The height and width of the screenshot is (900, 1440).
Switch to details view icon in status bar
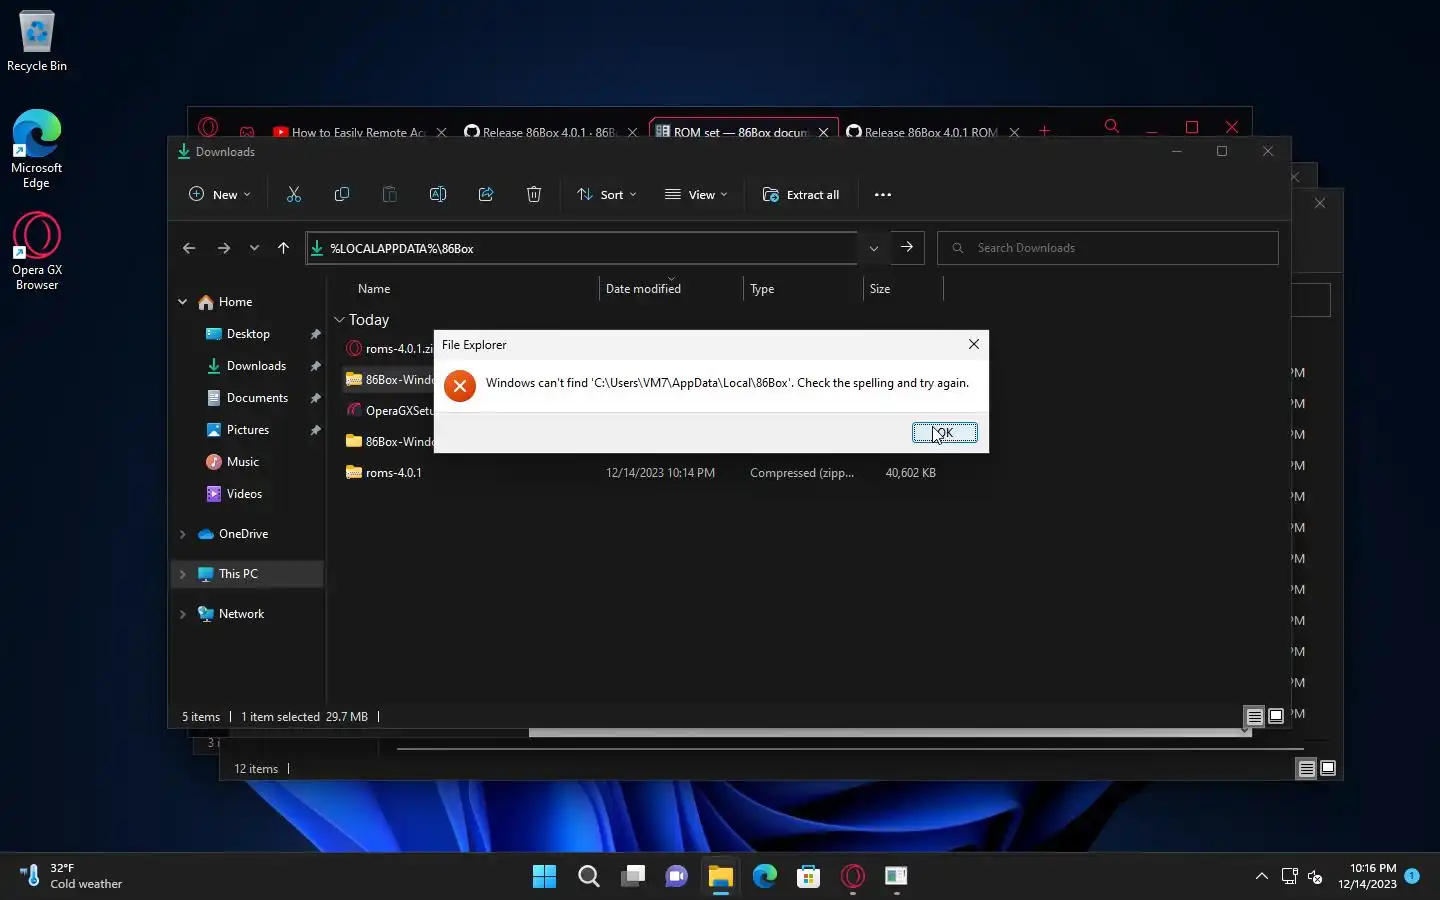[1254, 716]
